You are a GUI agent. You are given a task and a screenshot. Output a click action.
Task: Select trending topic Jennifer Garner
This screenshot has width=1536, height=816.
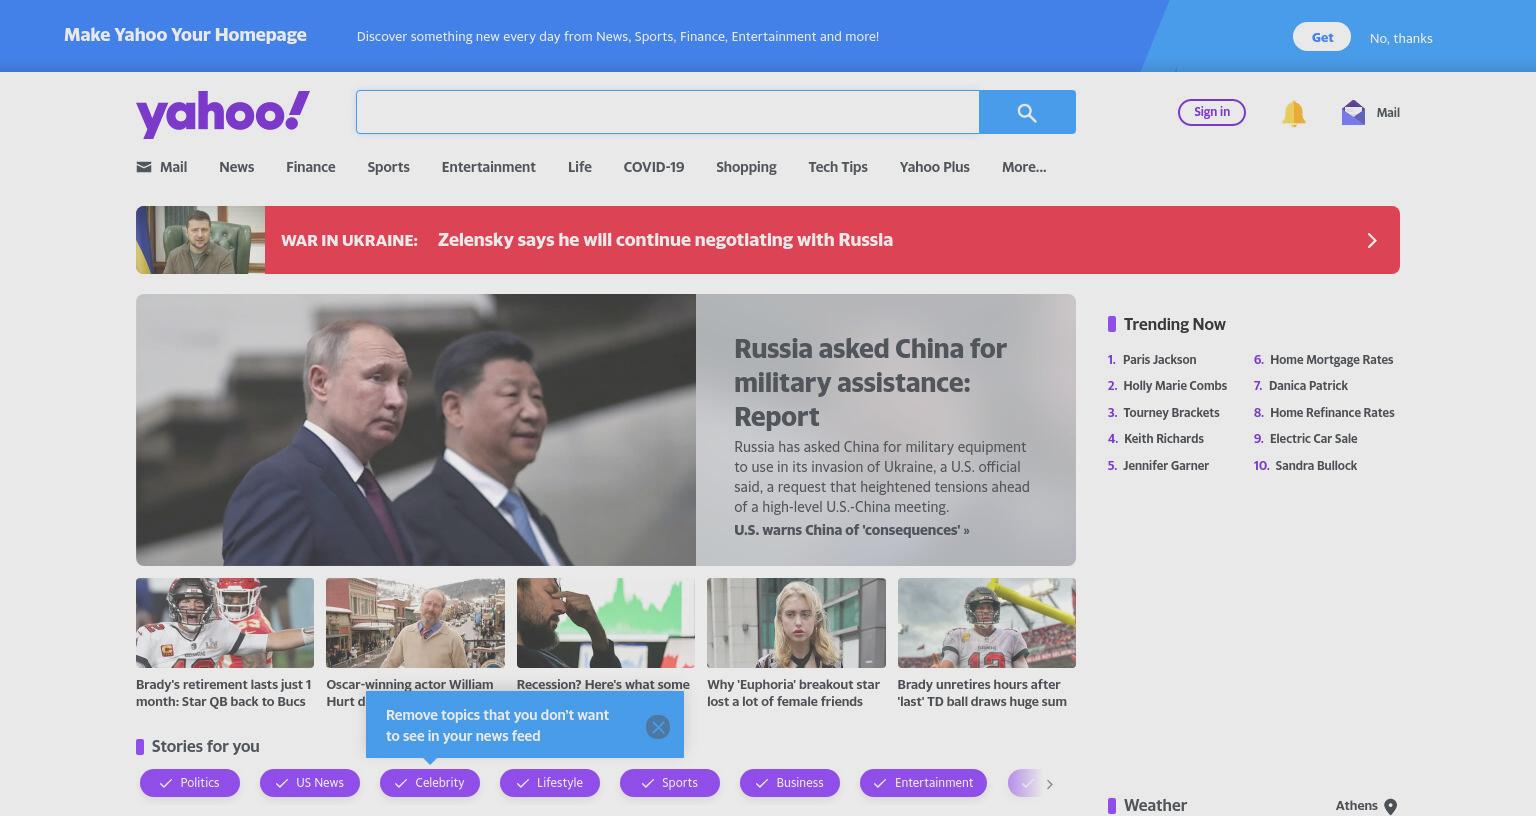point(1165,466)
